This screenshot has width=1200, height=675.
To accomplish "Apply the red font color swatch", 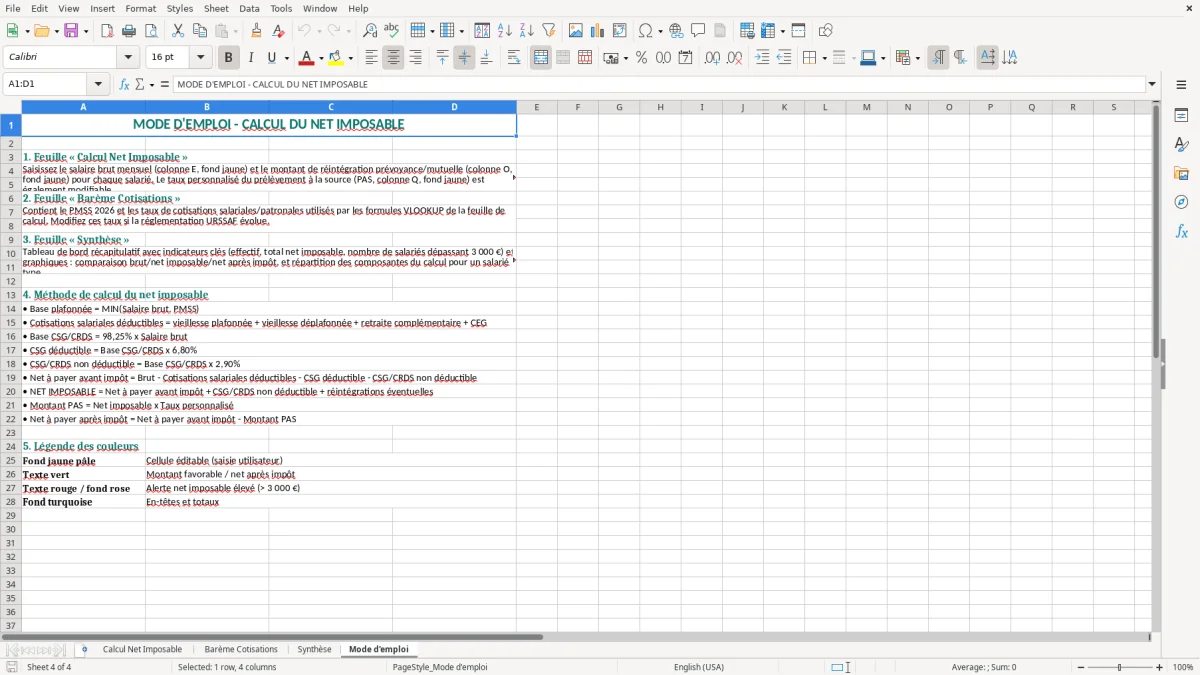I will point(306,58).
